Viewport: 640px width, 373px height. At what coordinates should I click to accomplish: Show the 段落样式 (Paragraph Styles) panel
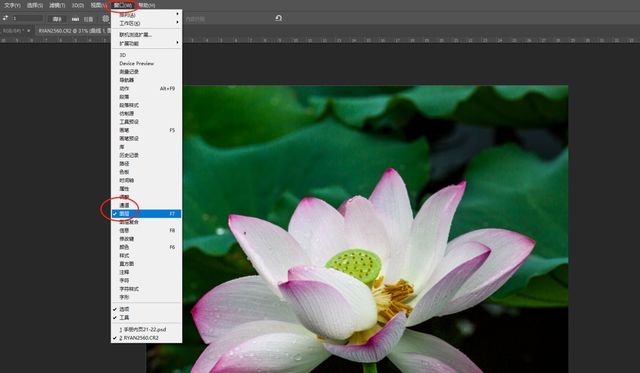147,105
